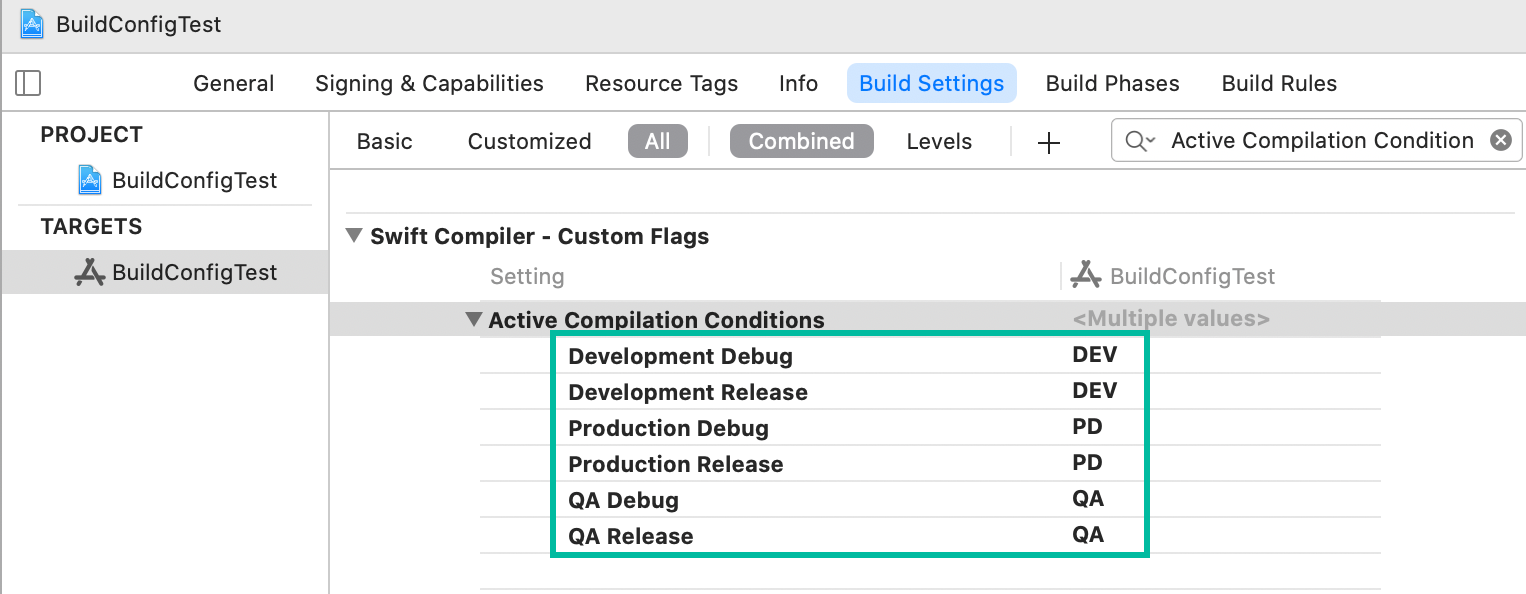Open the Signing & Capabilities tab

point(429,84)
